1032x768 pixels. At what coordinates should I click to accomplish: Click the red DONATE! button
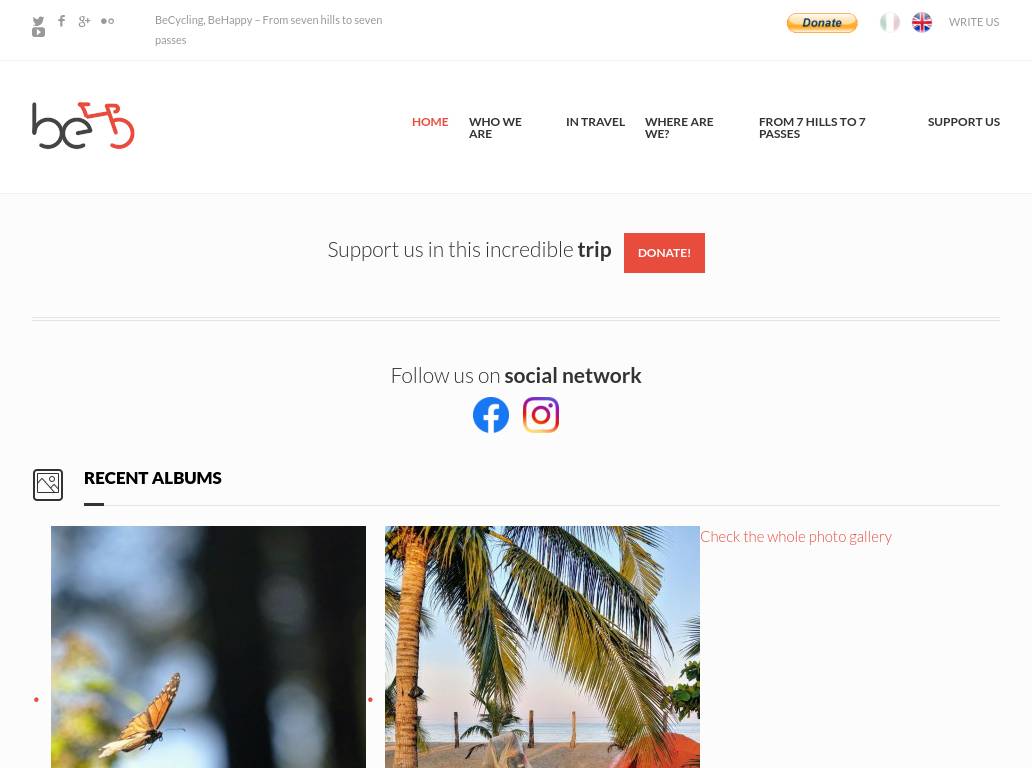coord(664,253)
